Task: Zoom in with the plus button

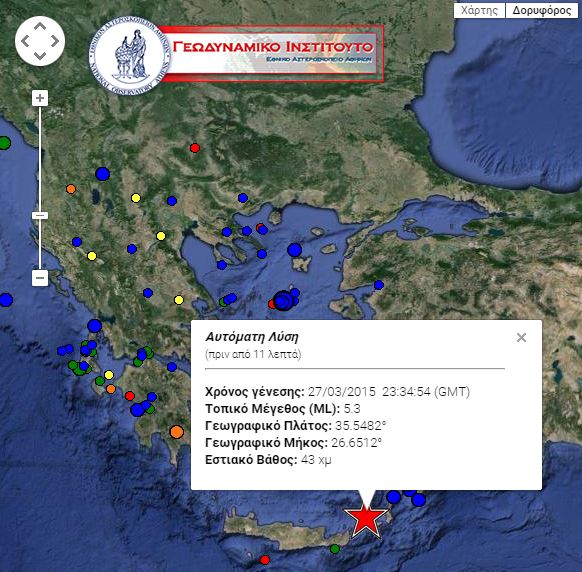Action: pyautogui.click(x=40, y=98)
